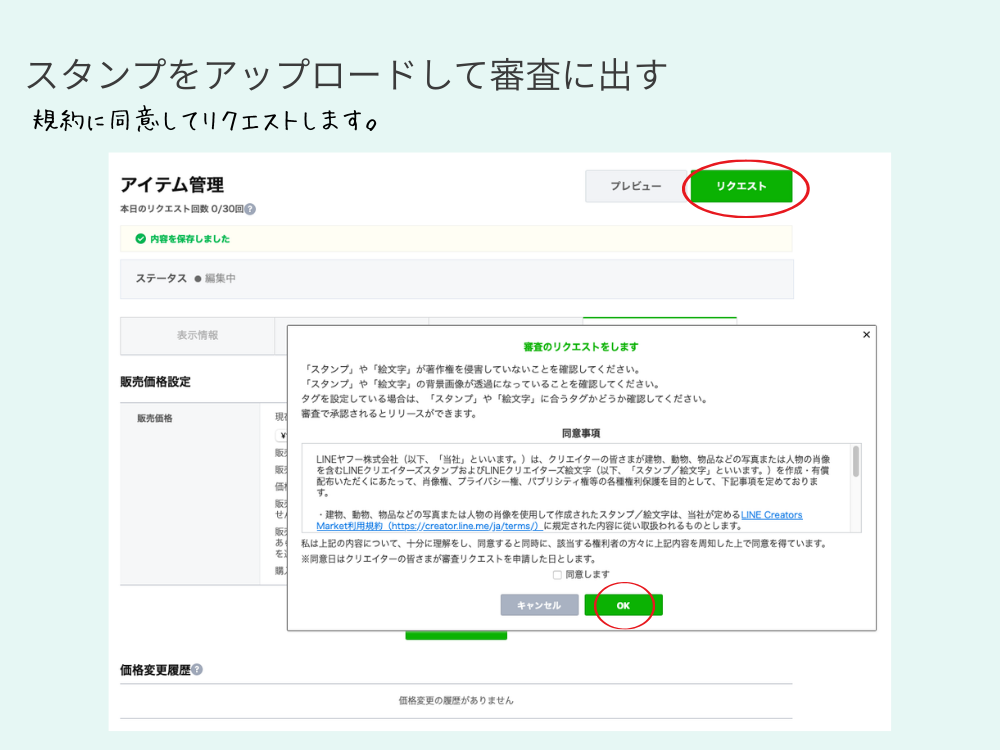The height and width of the screenshot is (750, 1000).
Task: Click the green checkmark on 内容を保存しました banner
Action: pos(141,238)
